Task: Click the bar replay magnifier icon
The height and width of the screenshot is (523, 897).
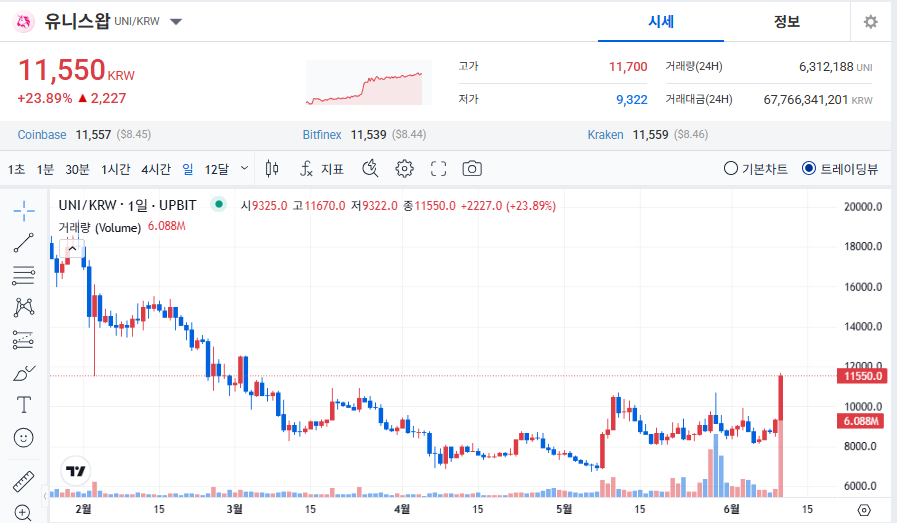Action: click(x=370, y=169)
